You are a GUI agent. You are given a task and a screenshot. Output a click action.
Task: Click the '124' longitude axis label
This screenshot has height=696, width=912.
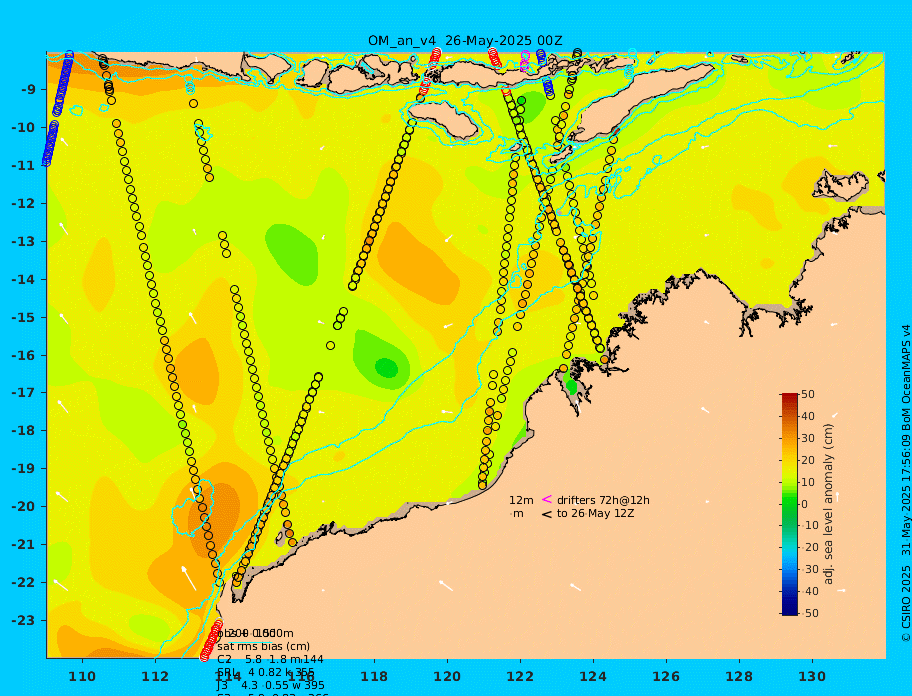593,676
